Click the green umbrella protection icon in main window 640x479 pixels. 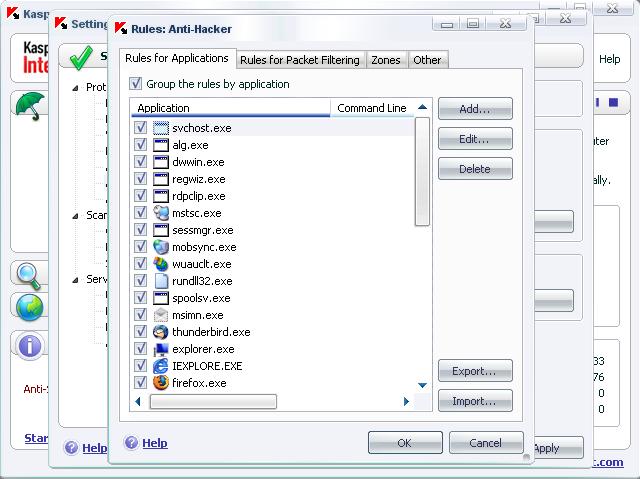click(x=31, y=106)
